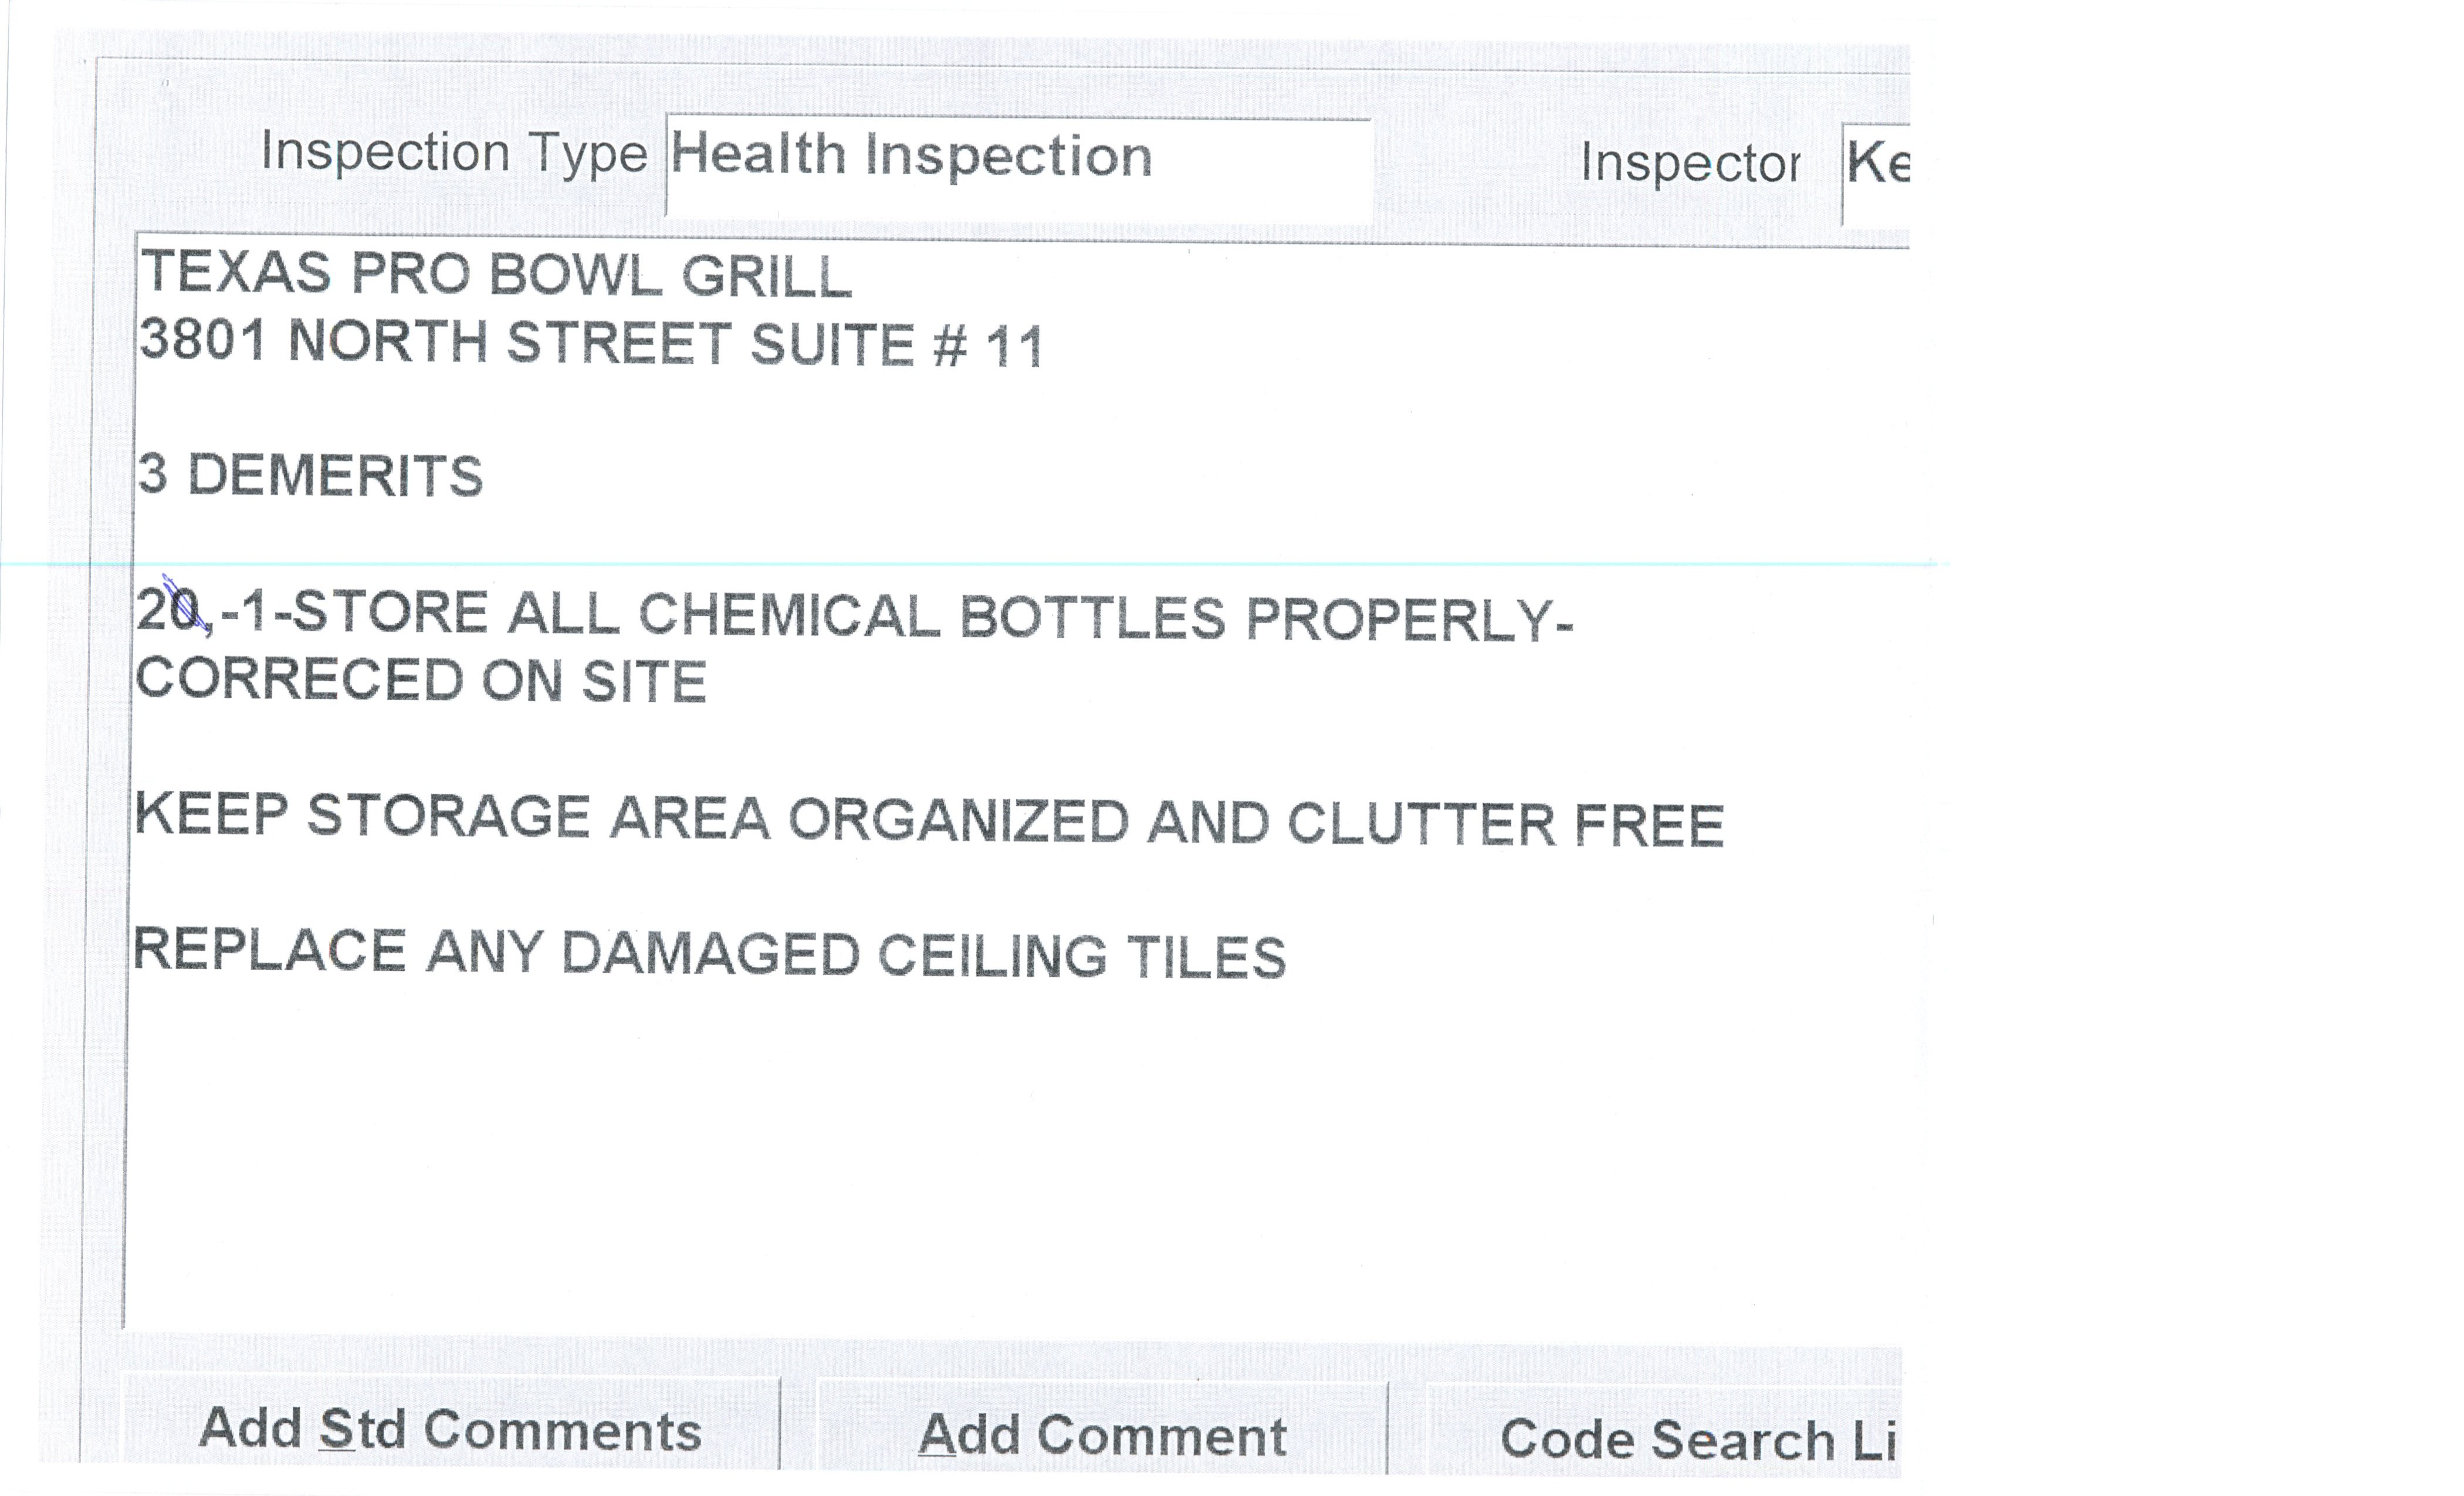Screen dimensions: 2464x1496
Task: Click the Inspection Type label
Action: pos(454,153)
